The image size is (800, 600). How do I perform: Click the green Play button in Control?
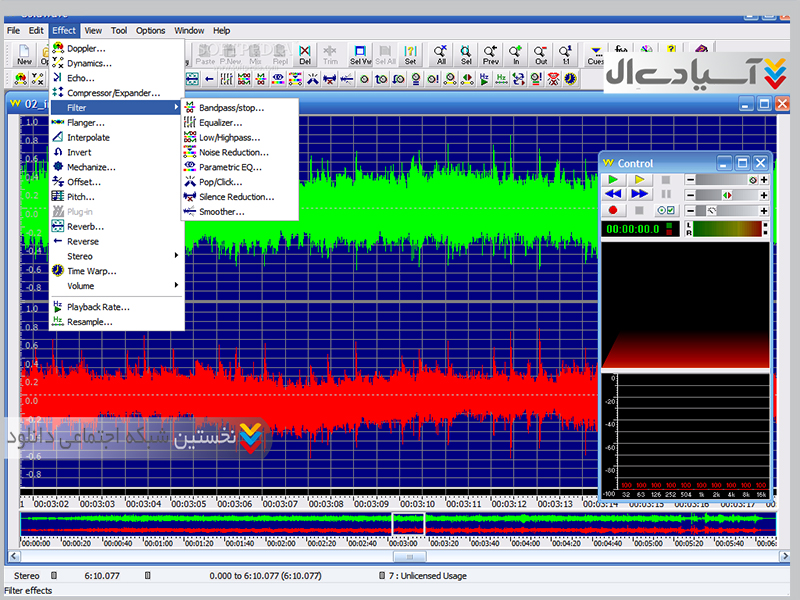coord(613,179)
